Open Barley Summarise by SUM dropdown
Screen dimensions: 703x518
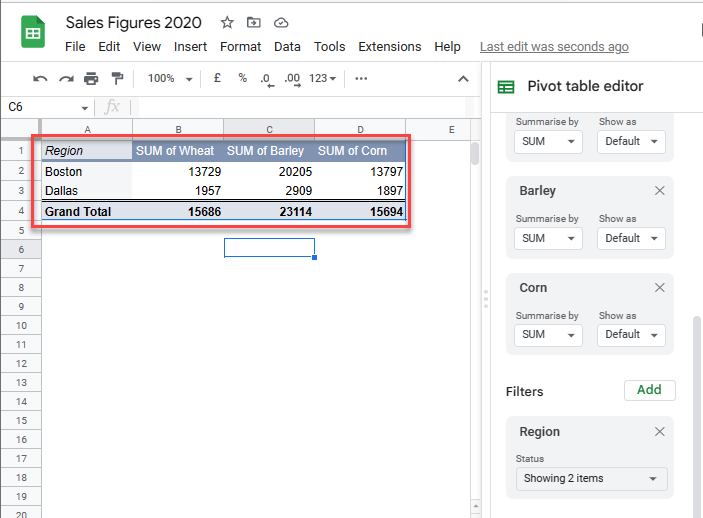click(x=548, y=238)
